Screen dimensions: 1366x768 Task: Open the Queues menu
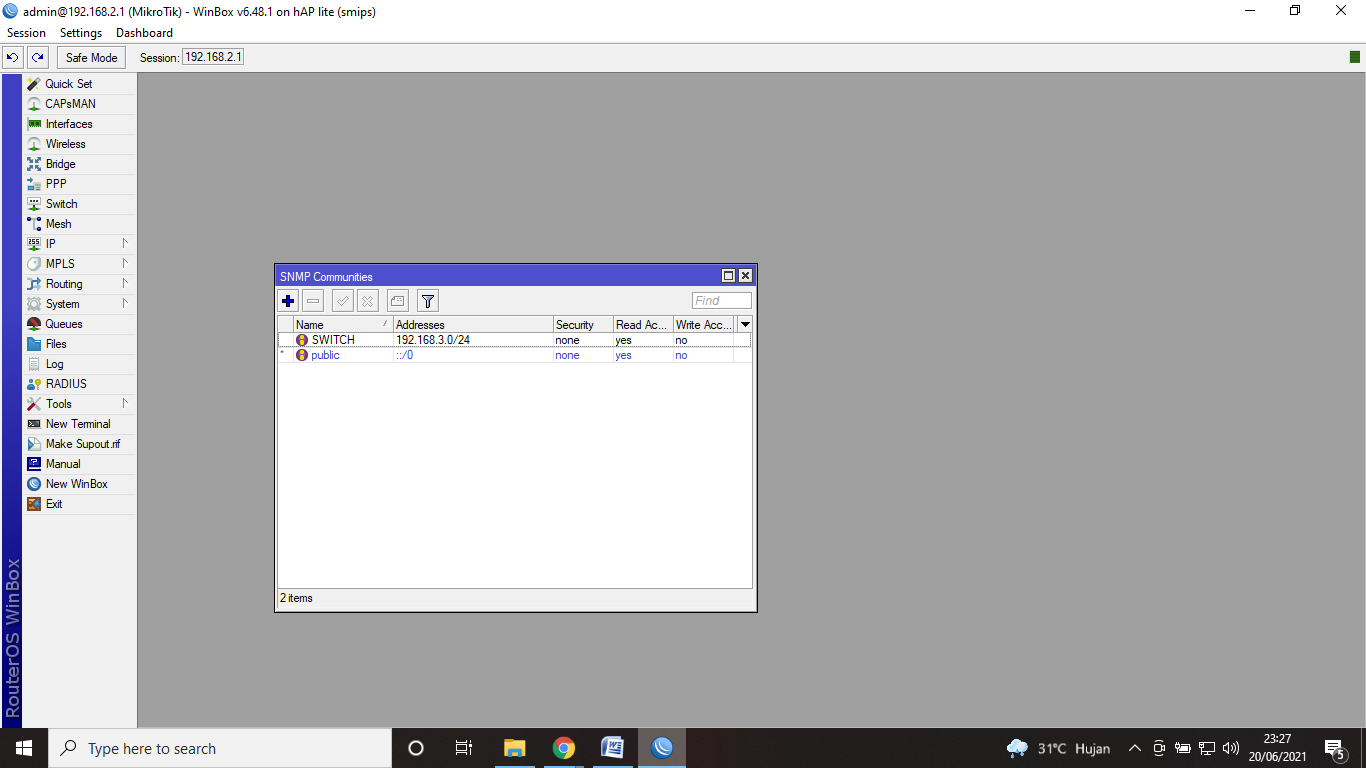click(79, 324)
